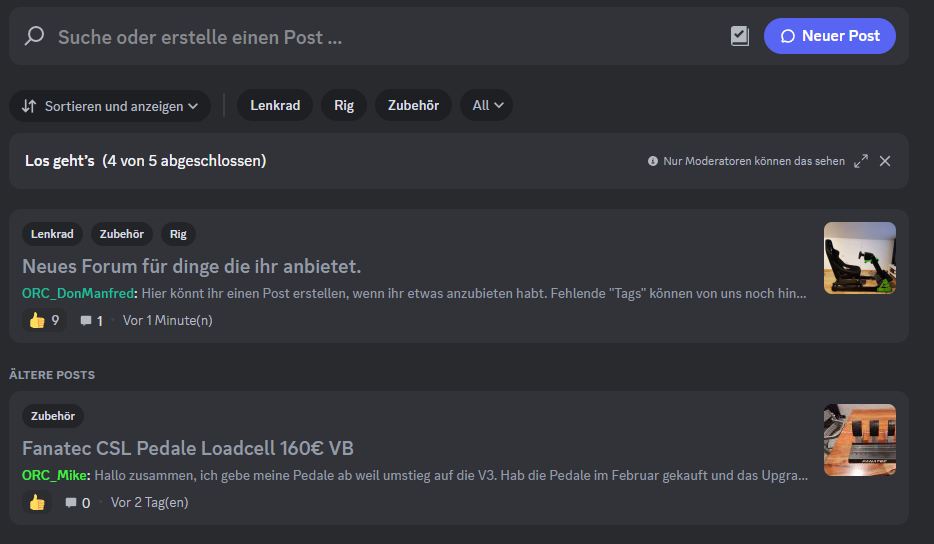Open Fanatec CSL Pedale Loadcell post
934x544 pixels.
(x=188, y=448)
